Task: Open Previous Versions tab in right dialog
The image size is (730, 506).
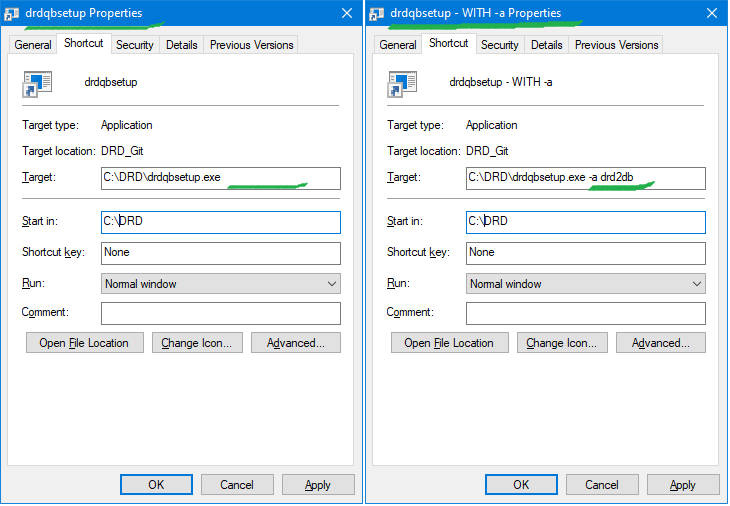Action: 616,45
